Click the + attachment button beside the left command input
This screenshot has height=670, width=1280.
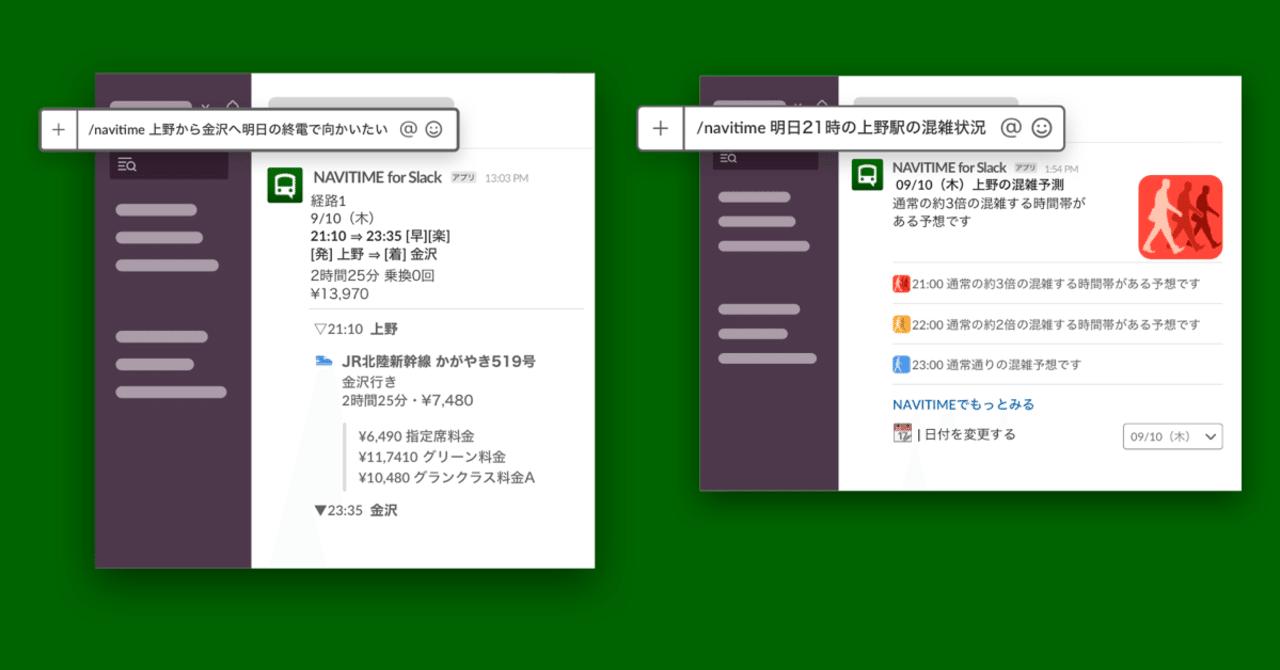point(59,129)
